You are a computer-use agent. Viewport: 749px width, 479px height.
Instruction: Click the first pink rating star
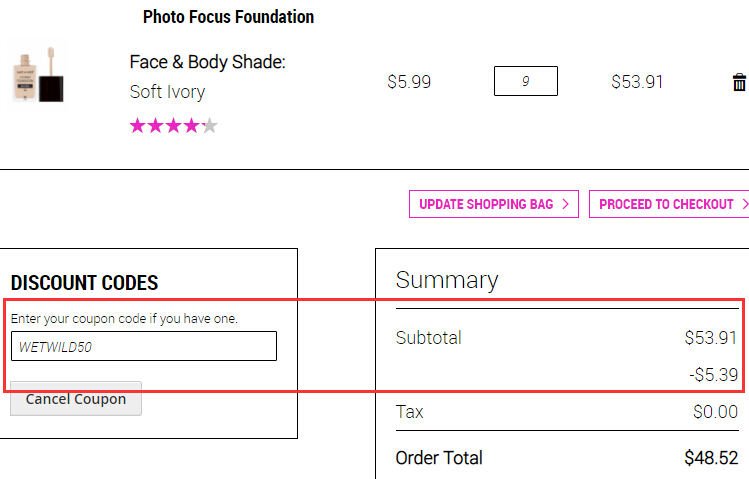(x=138, y=126)
